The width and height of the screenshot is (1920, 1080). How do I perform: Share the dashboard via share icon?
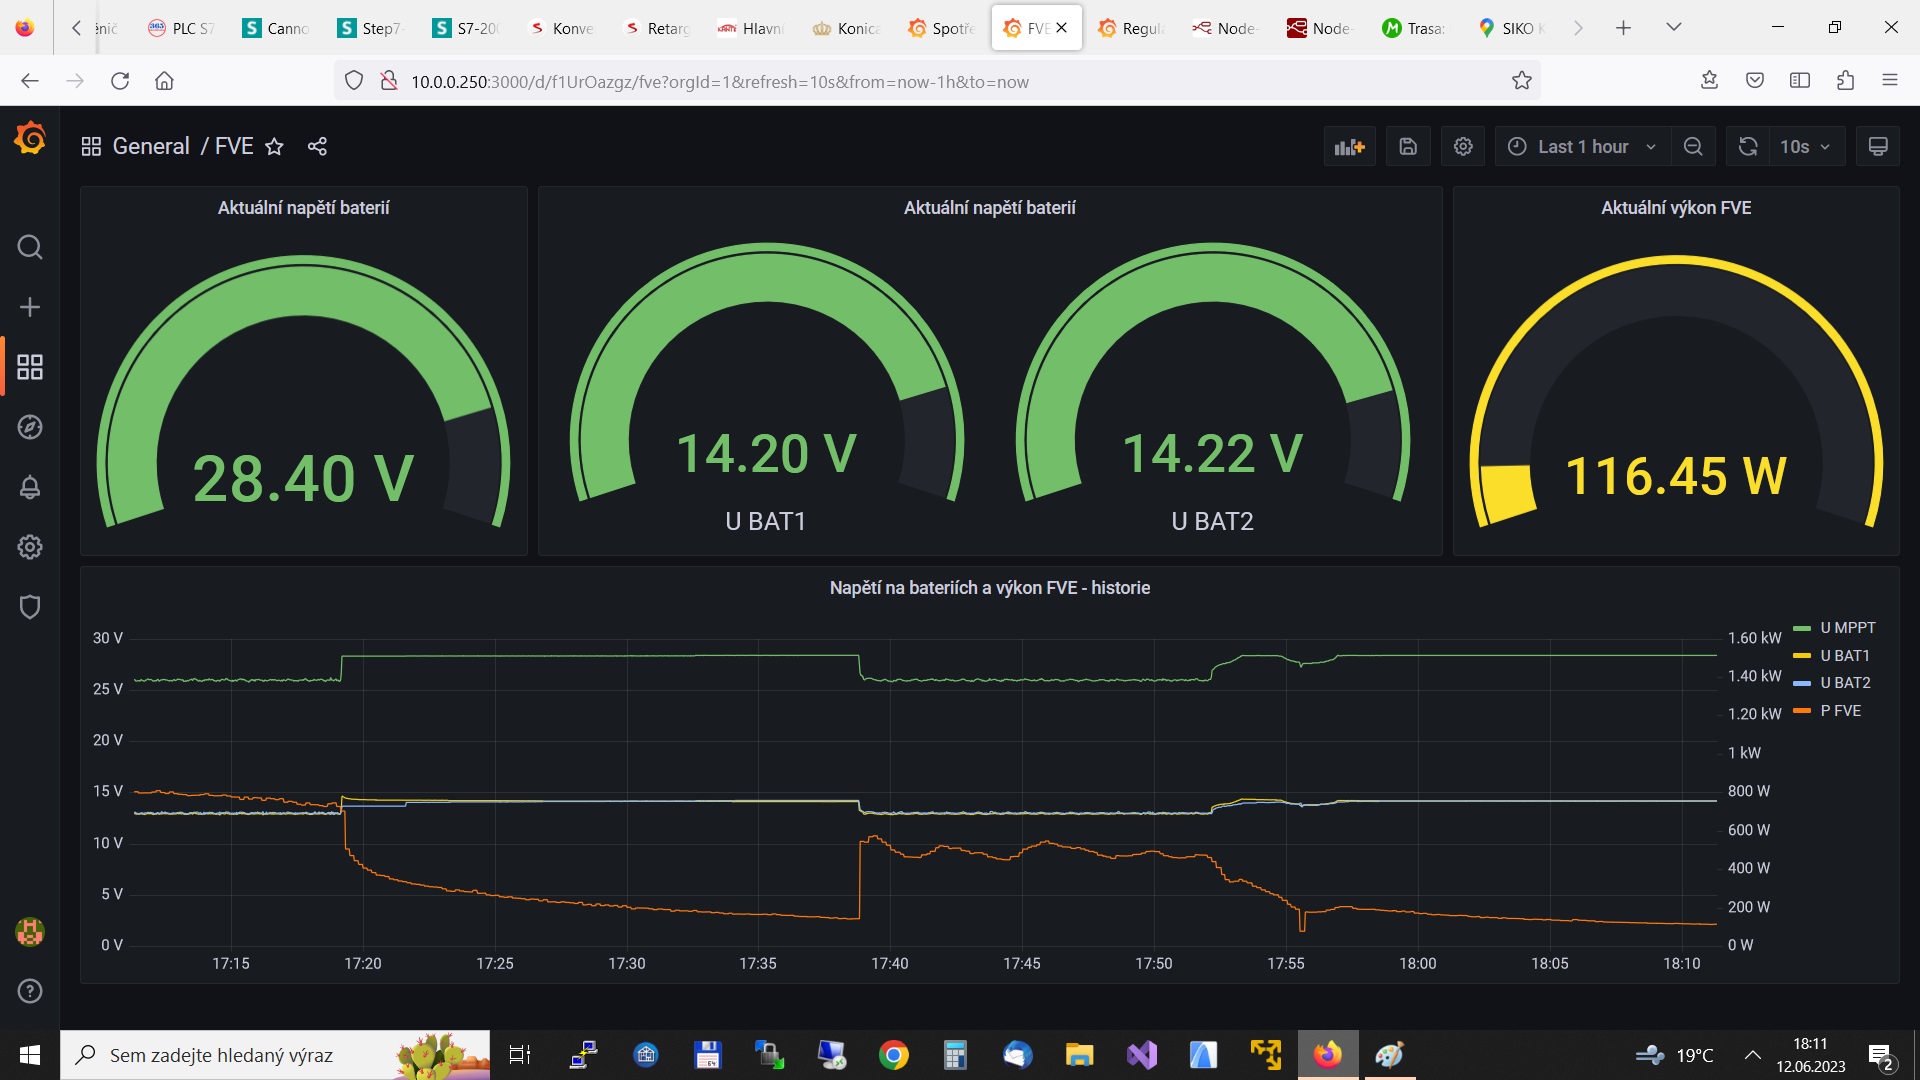click(x=317, y=147)
